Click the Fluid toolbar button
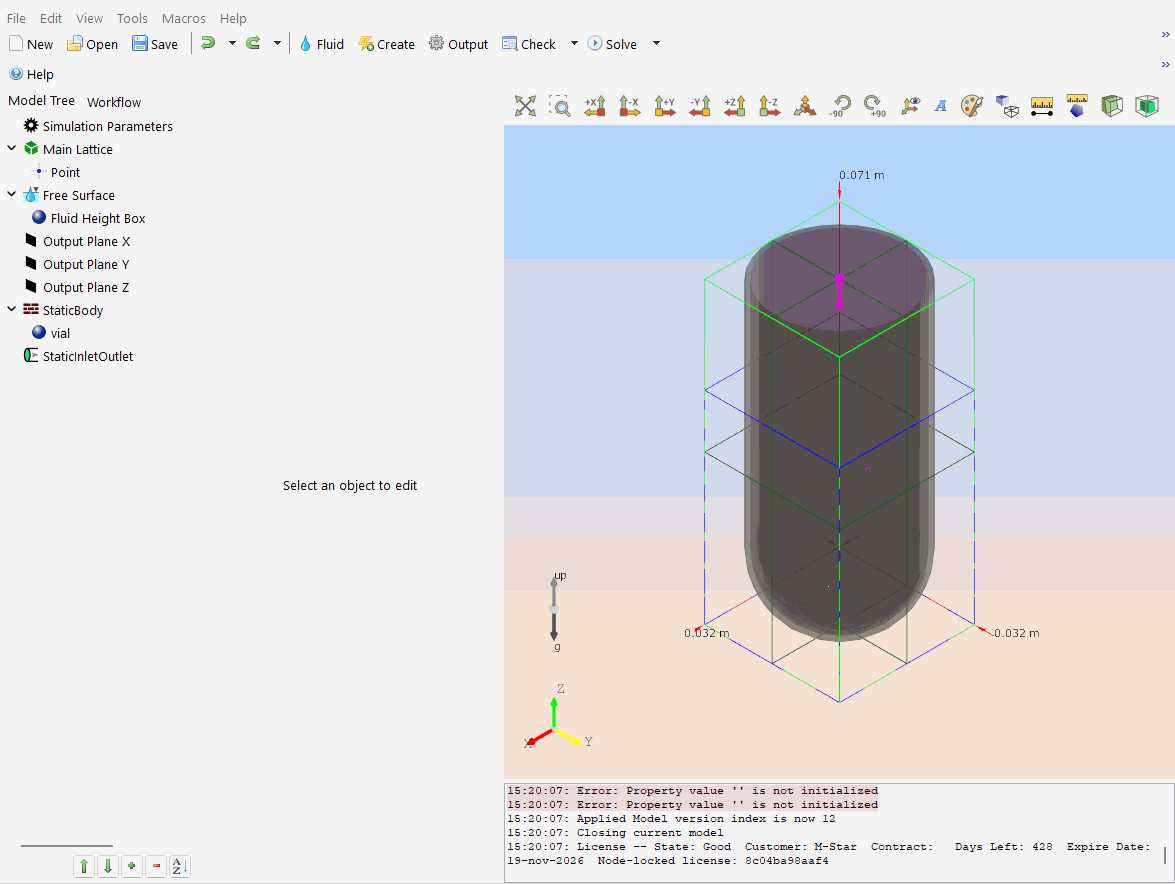 tap(320, 44)
